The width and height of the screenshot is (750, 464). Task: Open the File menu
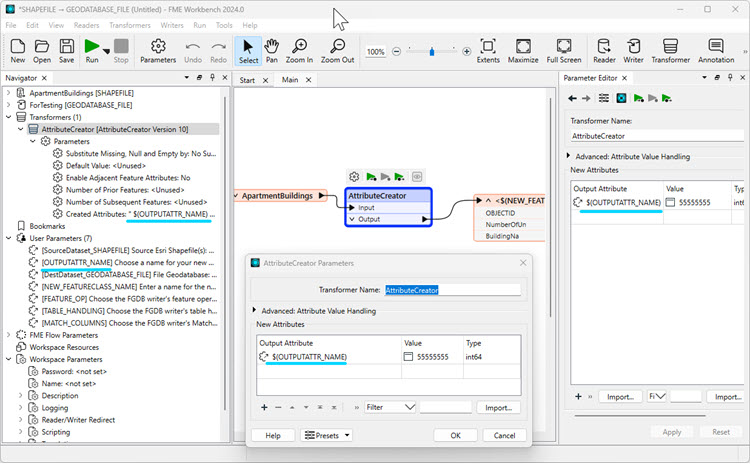11,25
